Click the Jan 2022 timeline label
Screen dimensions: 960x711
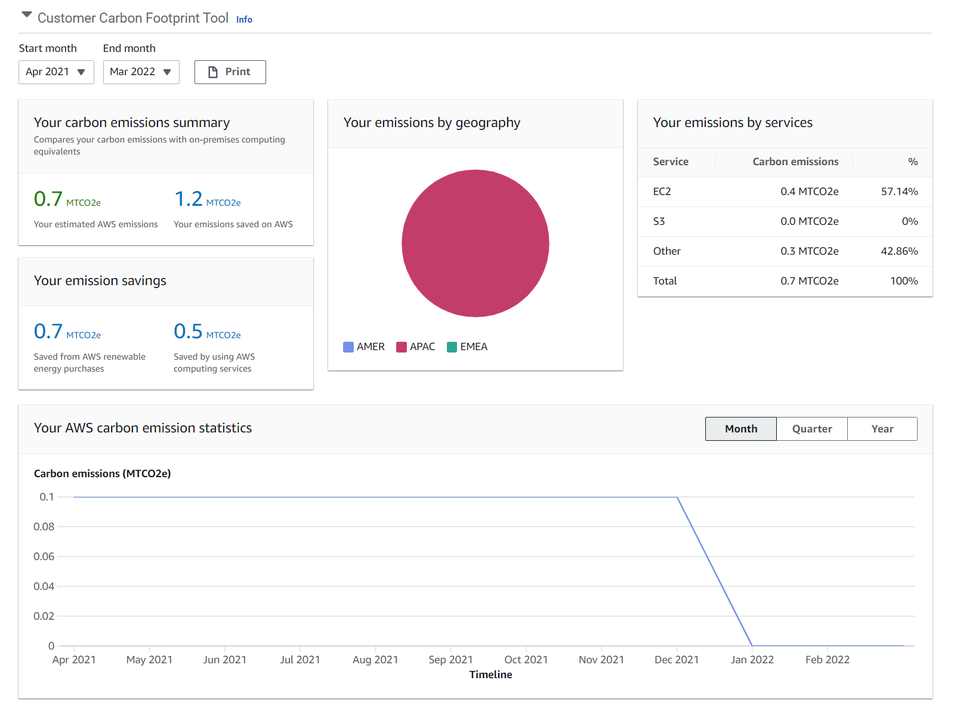pyautogui.click(x=752, y=660)
